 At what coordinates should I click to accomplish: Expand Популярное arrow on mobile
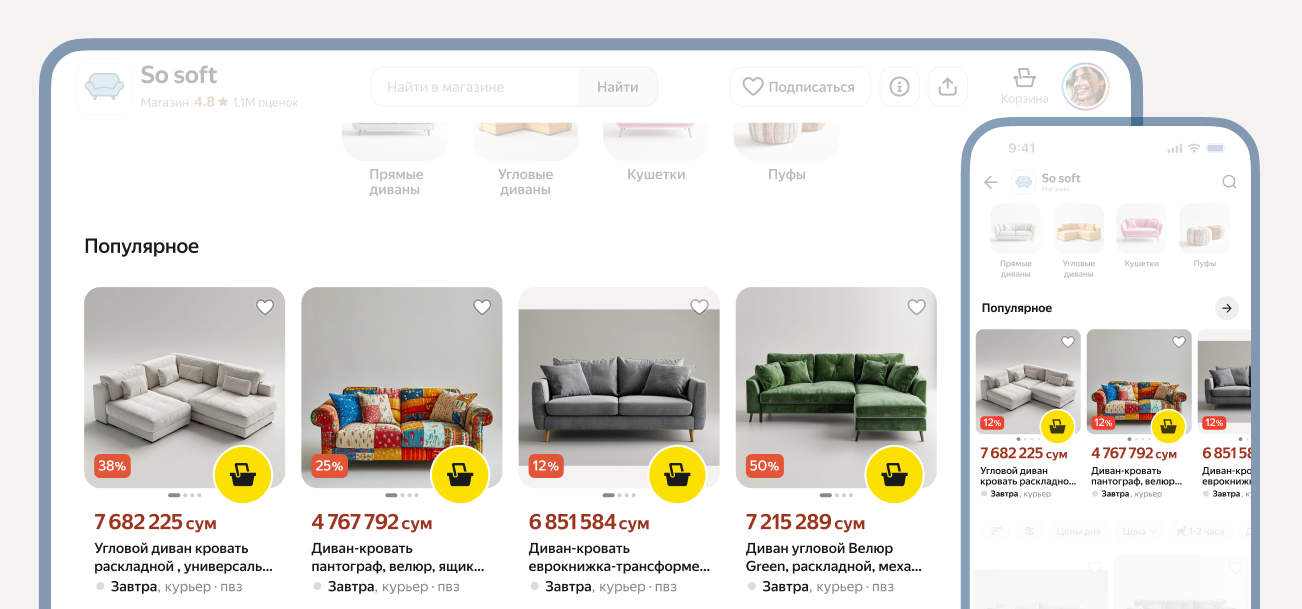tap(1226, 308)
